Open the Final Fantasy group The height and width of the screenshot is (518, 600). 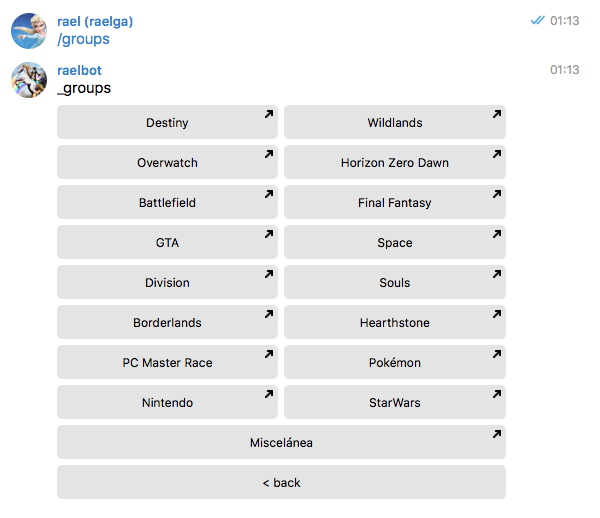394,203
